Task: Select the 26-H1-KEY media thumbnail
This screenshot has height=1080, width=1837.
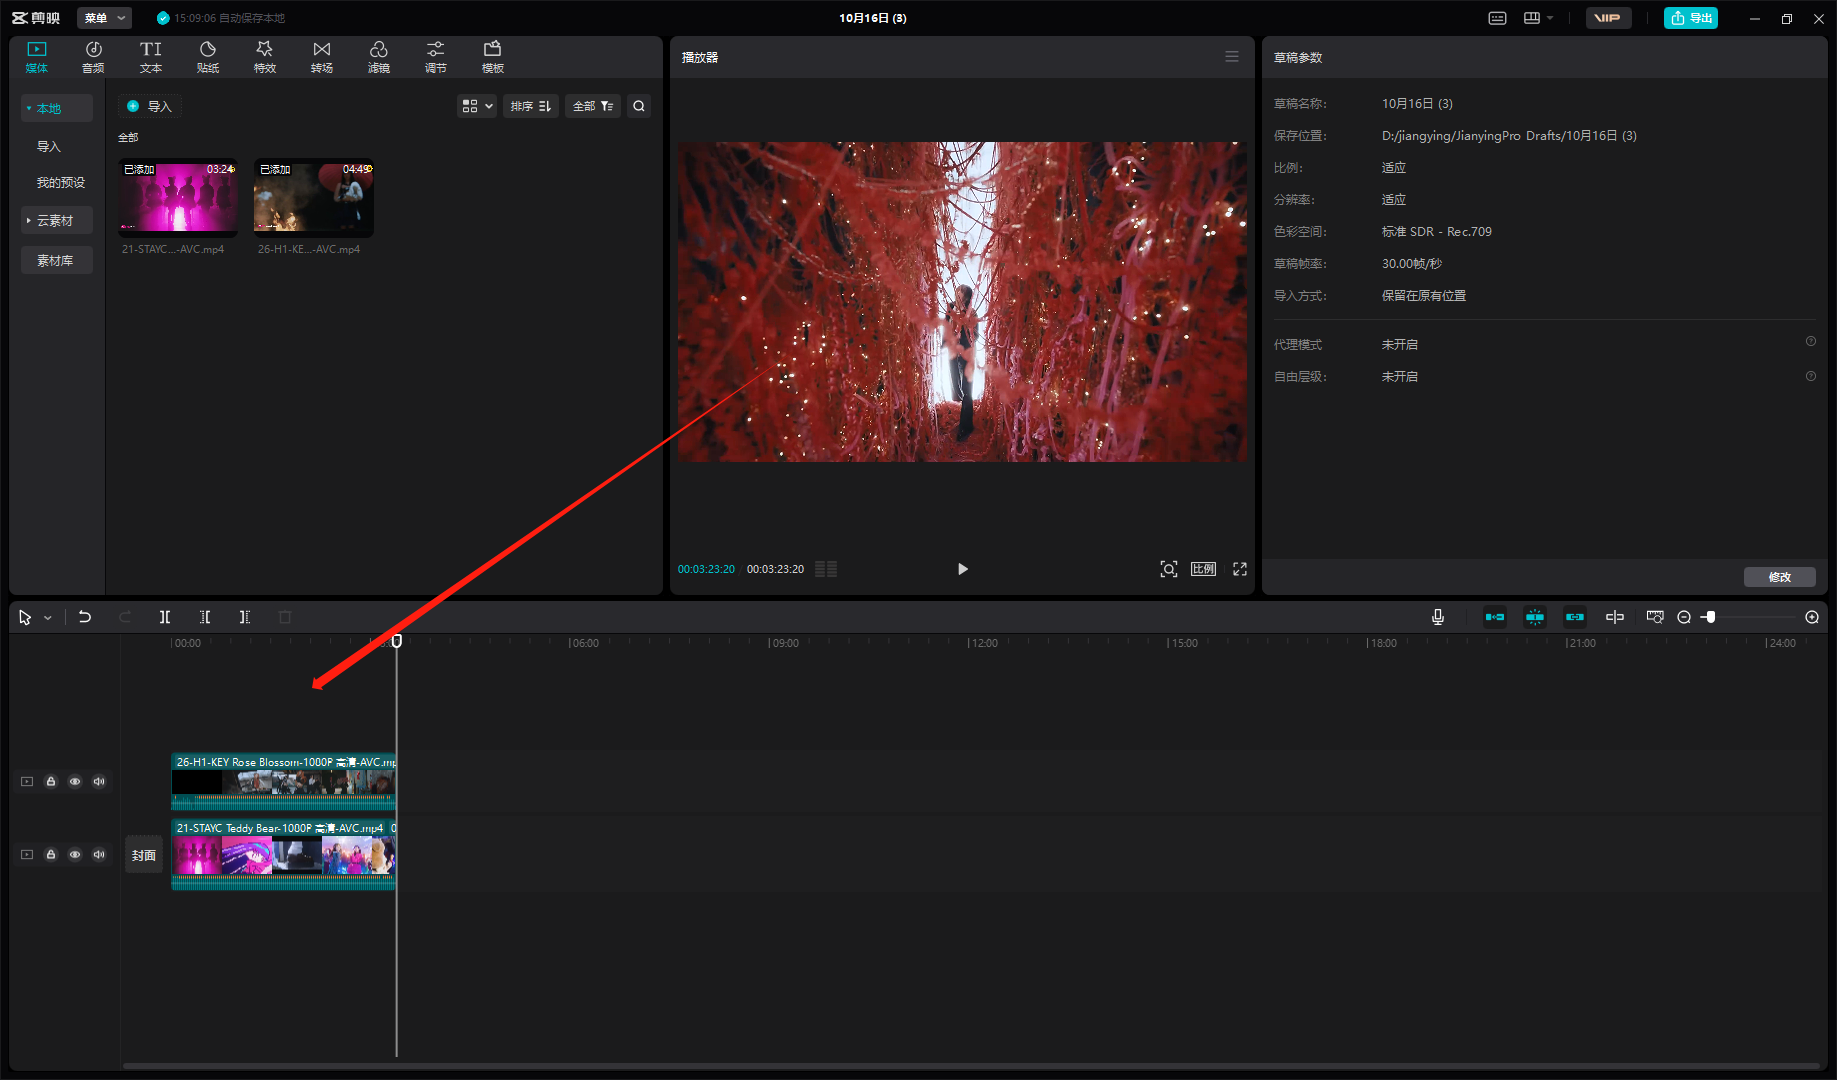Action: 314,198
